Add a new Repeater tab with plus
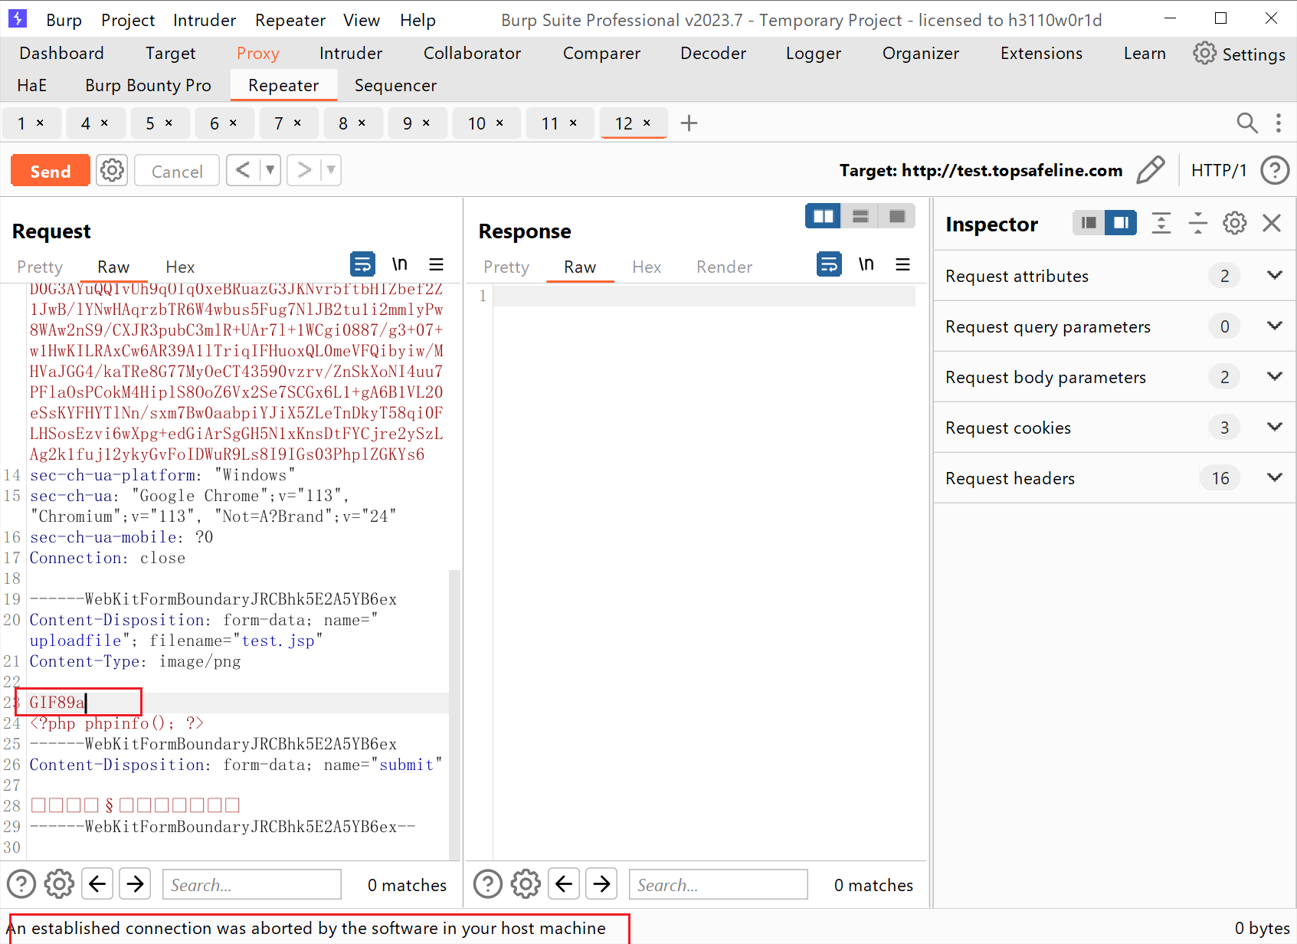Image resolution: width=1297 pixels, height=944 pixels. coord(689,123)
